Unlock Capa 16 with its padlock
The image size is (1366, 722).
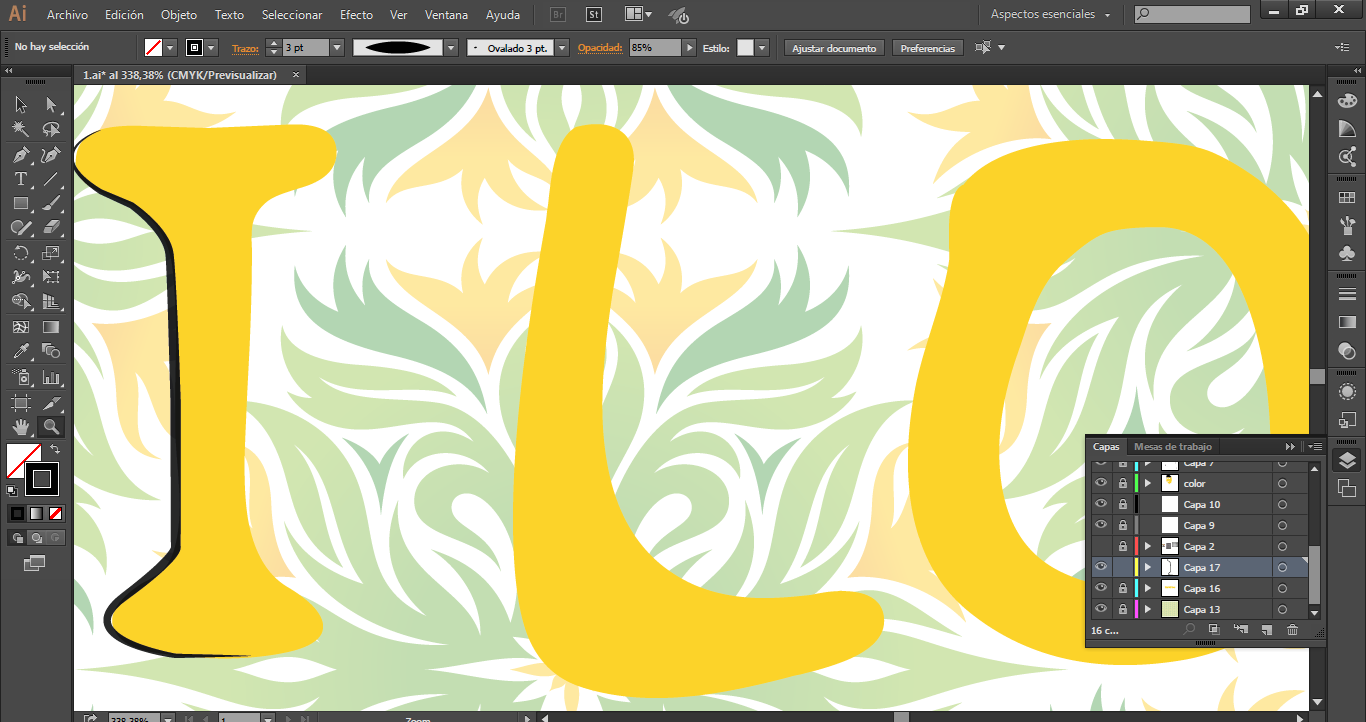point(1122,588)
